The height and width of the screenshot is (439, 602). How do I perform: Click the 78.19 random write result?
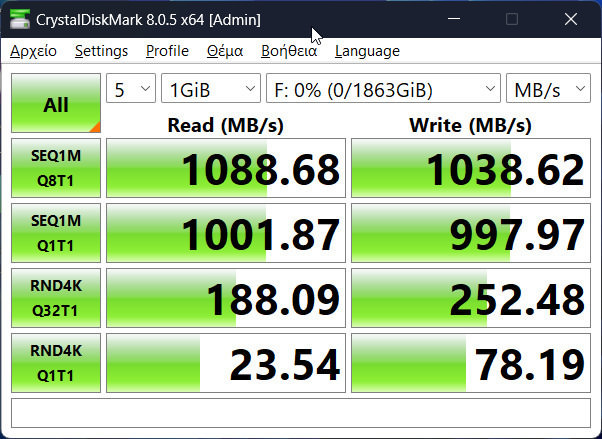point(470,364)
